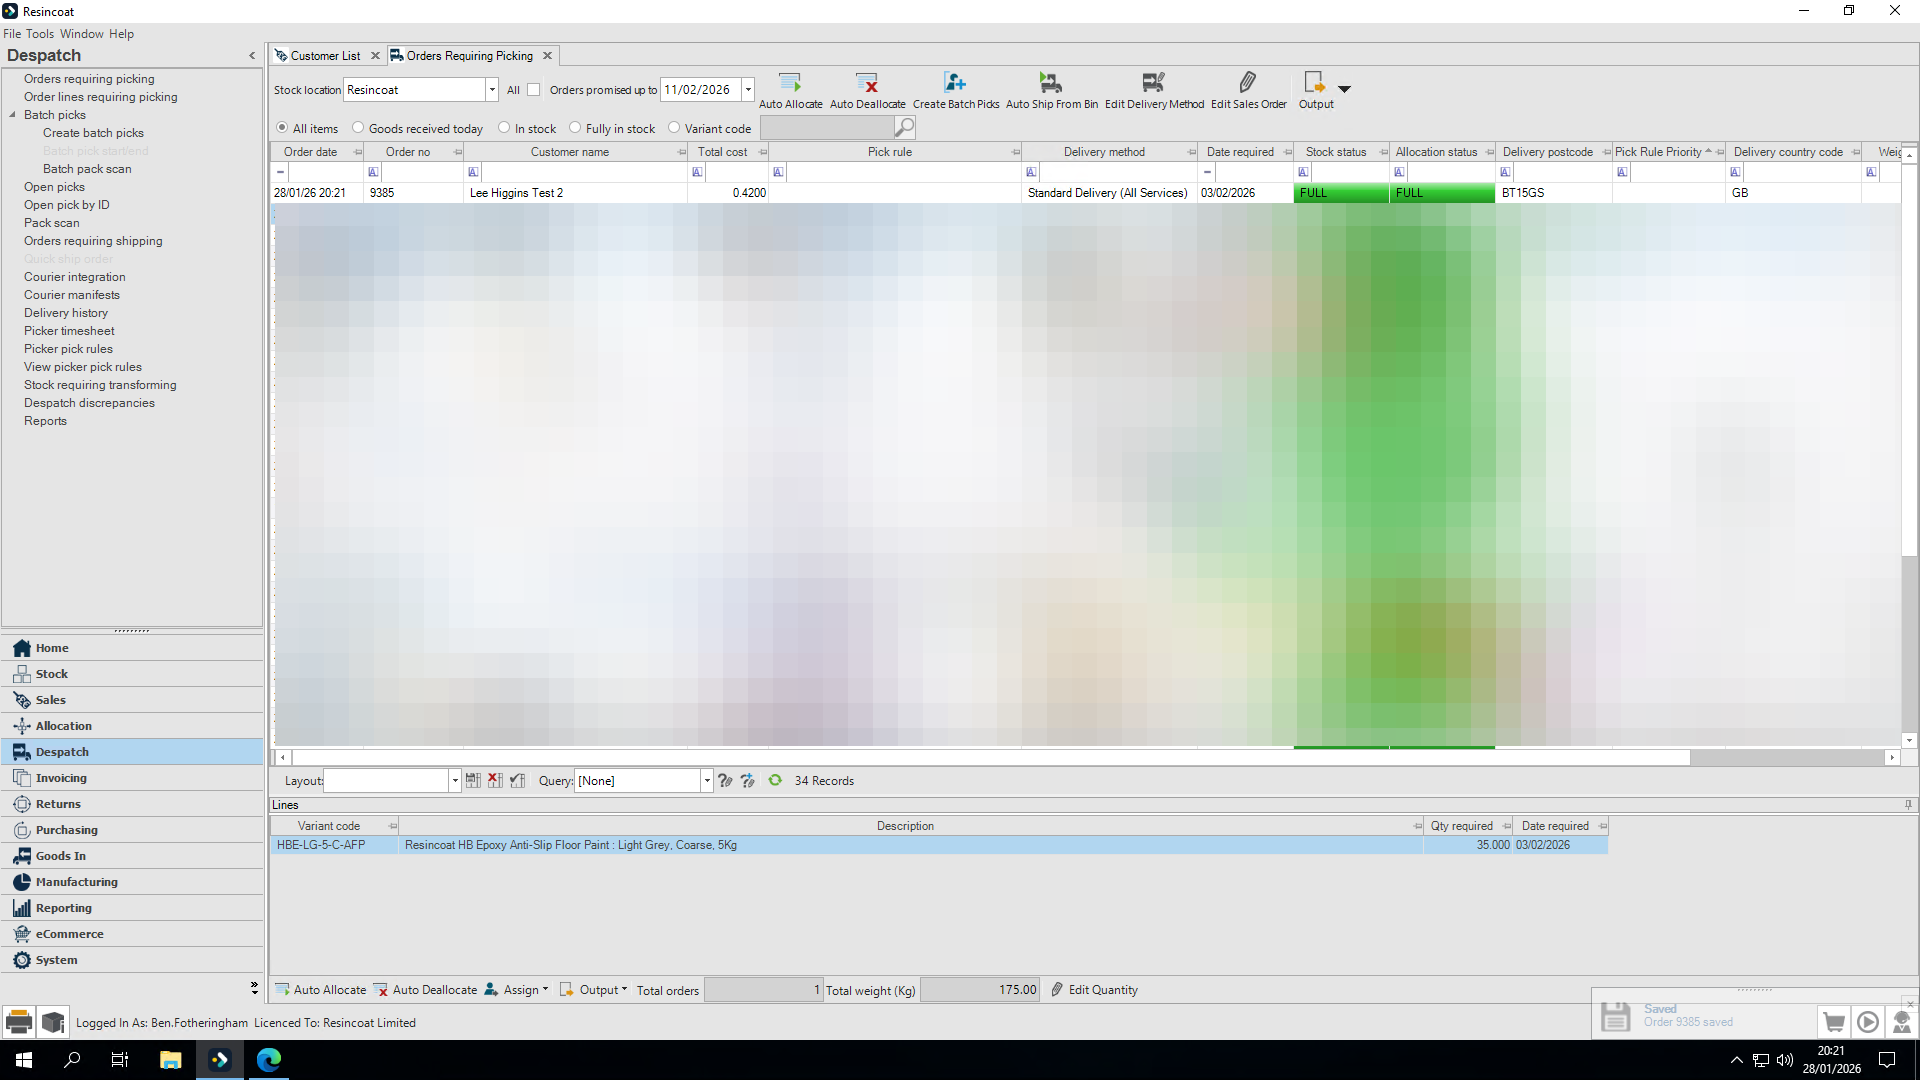Expand the Output dropdown arrow in toolbar
This screenshot has height=1080, width=1920.
(1345, 89)
